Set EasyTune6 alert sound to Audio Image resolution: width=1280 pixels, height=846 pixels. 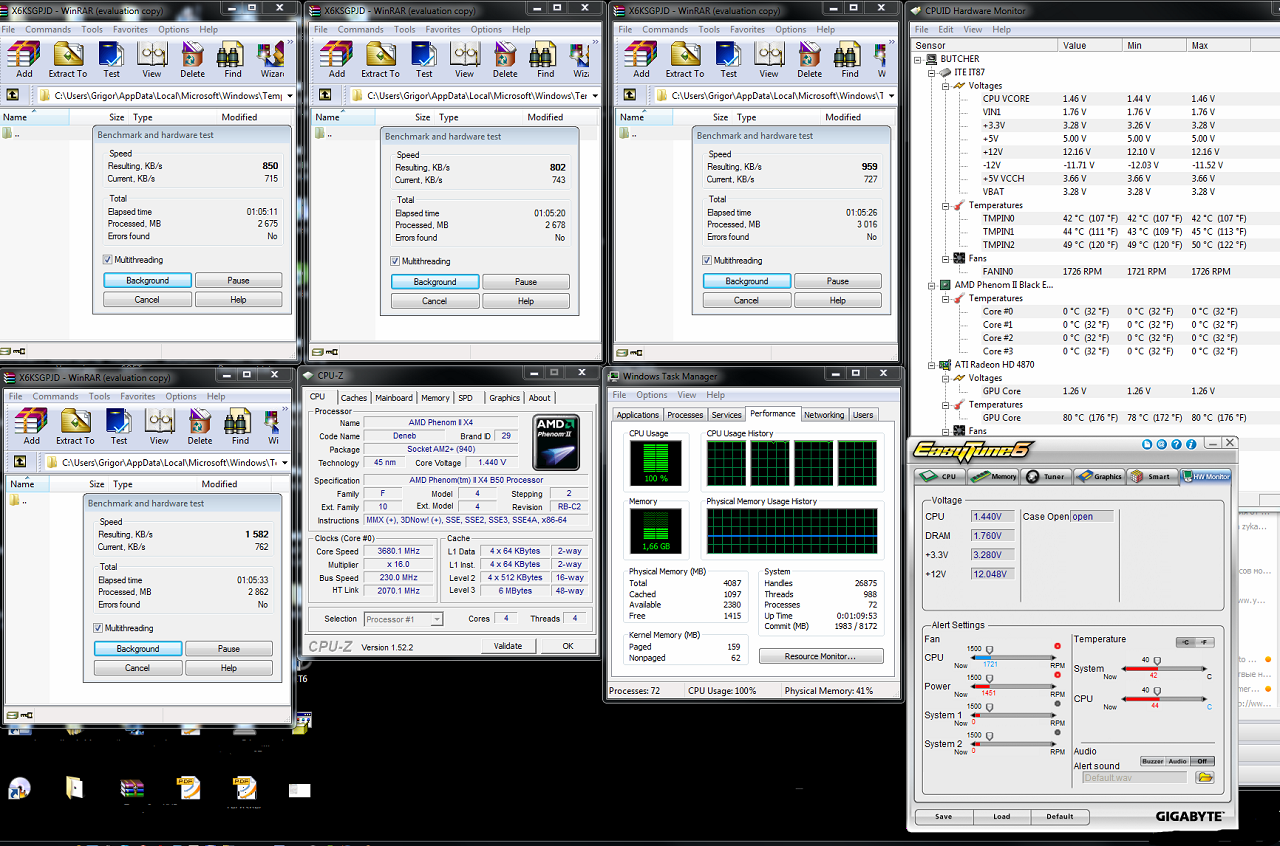(1178, 762)
